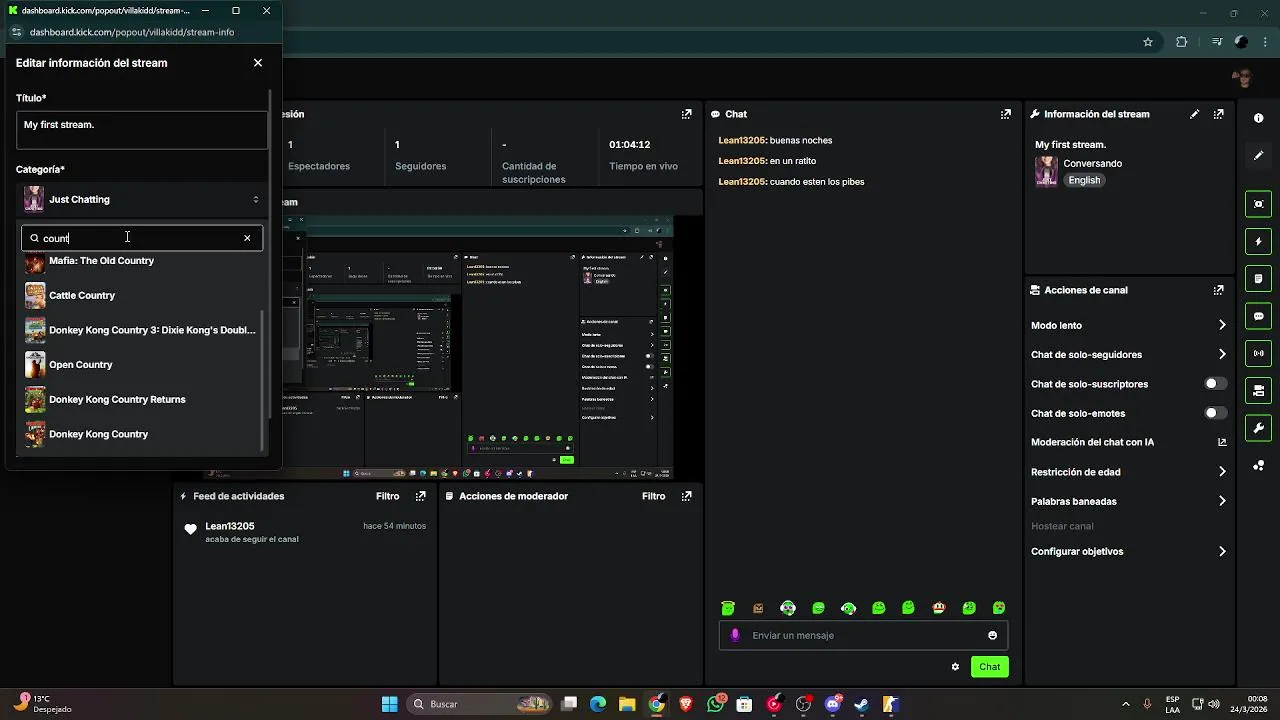Open Discord from the taskbar
1280x720 pixels.
click(833, 704)
